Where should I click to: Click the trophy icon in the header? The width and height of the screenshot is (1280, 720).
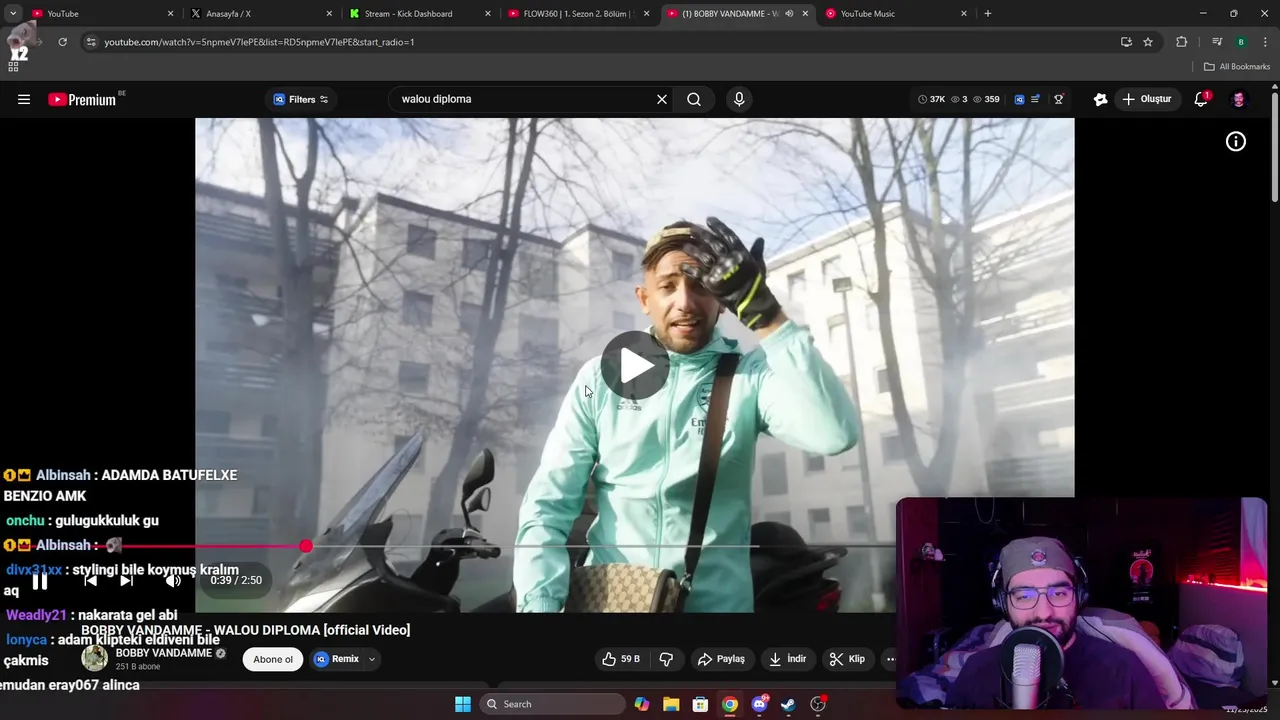[1059, 99]
